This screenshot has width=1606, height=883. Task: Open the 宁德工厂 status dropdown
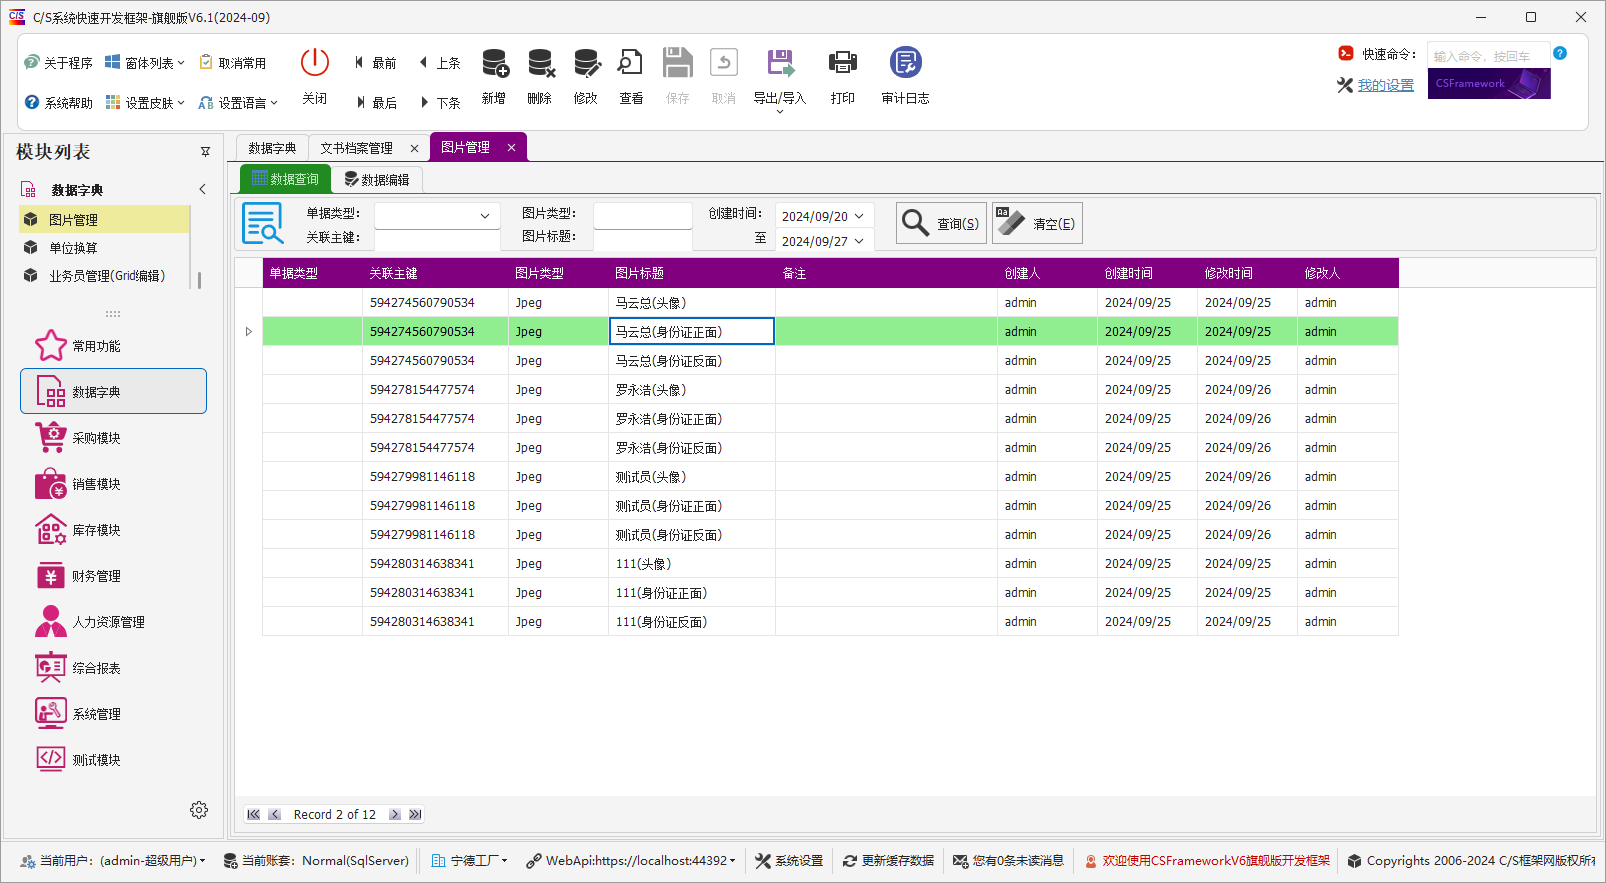pyautogui.click(x=469, y=861)
